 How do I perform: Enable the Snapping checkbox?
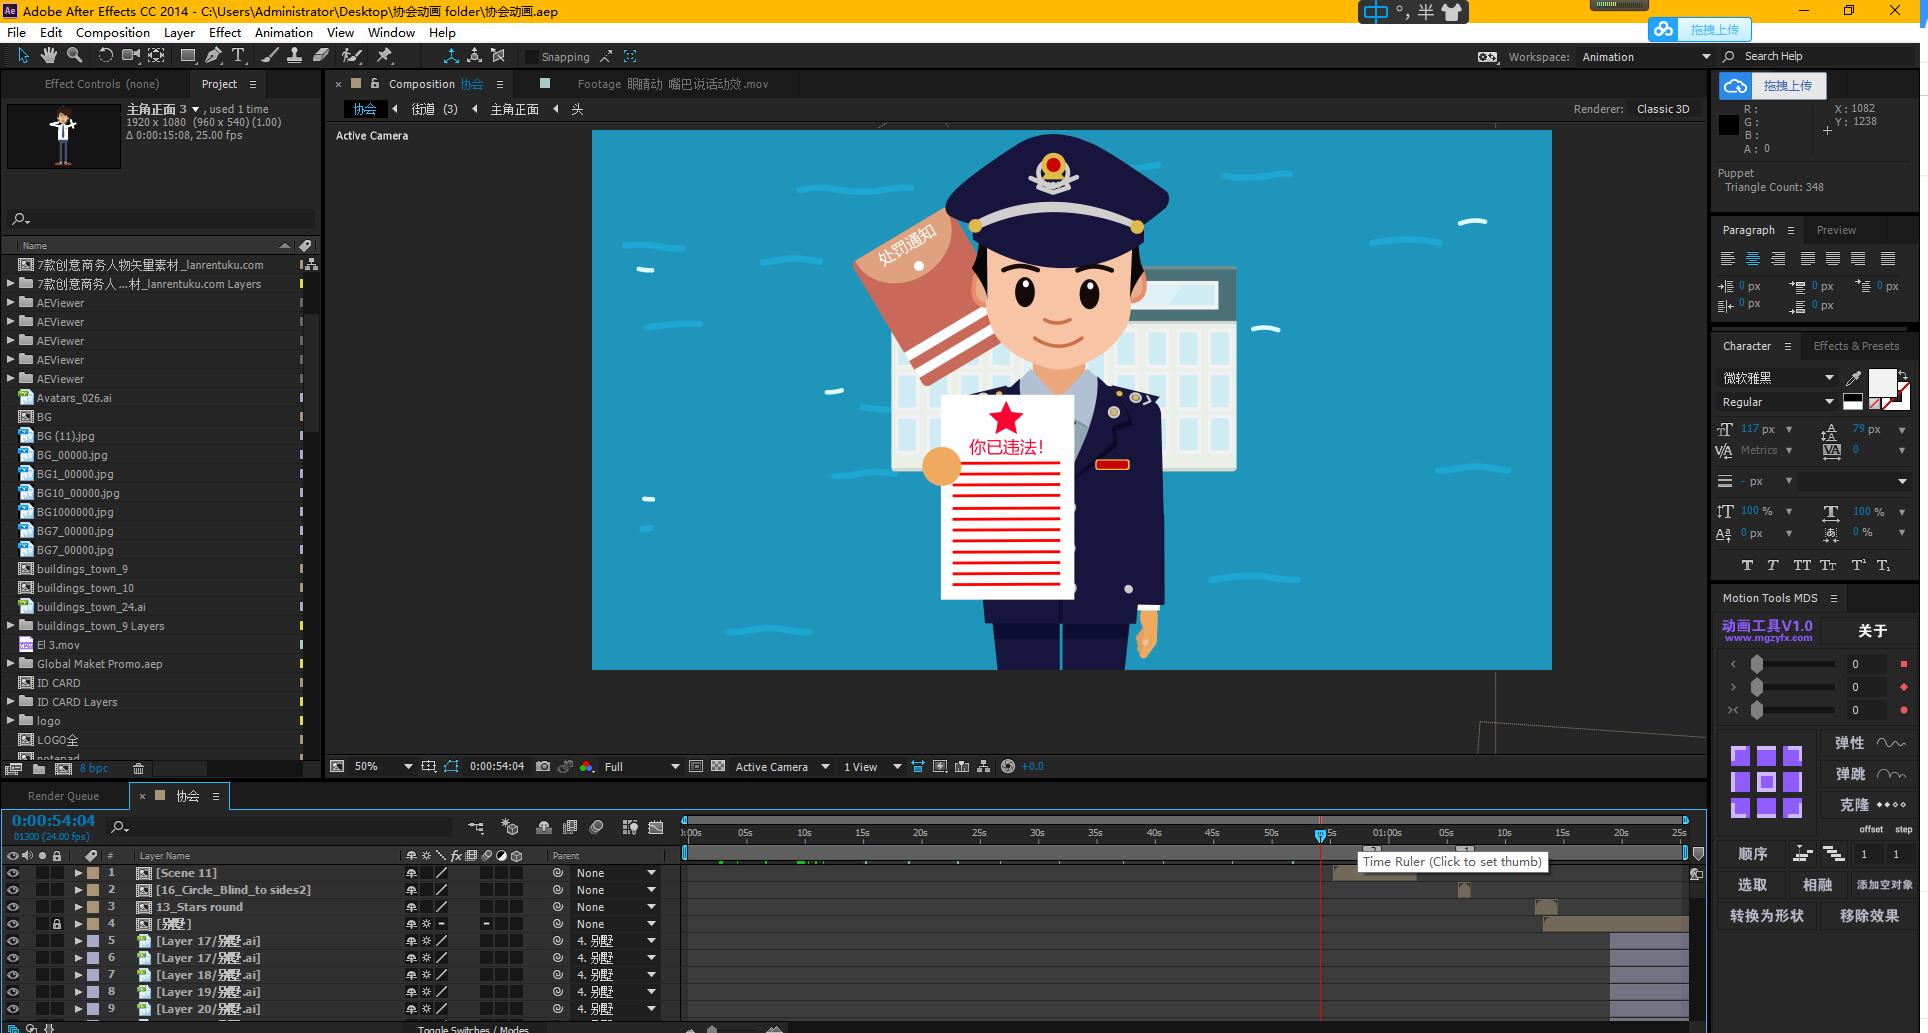tap(532, 57)
